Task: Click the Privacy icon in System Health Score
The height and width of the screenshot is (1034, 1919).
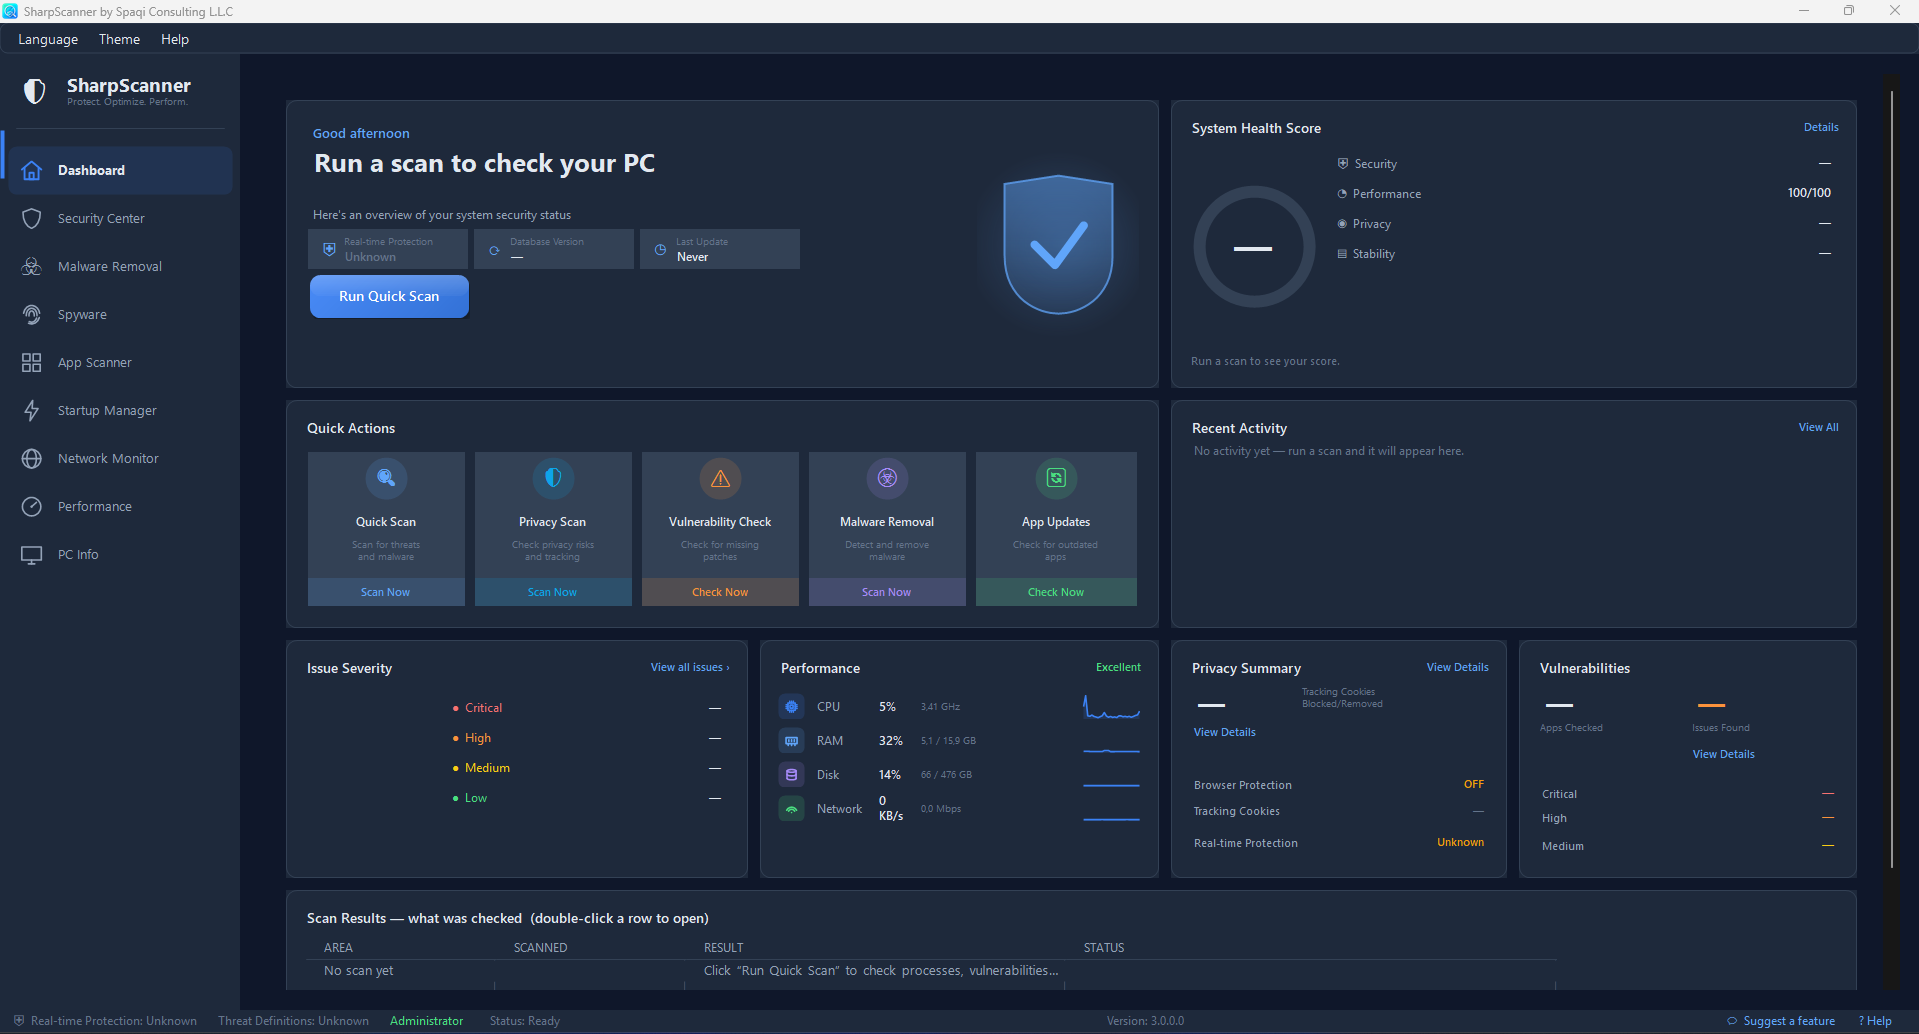Action: click(x=1342, y=224)
